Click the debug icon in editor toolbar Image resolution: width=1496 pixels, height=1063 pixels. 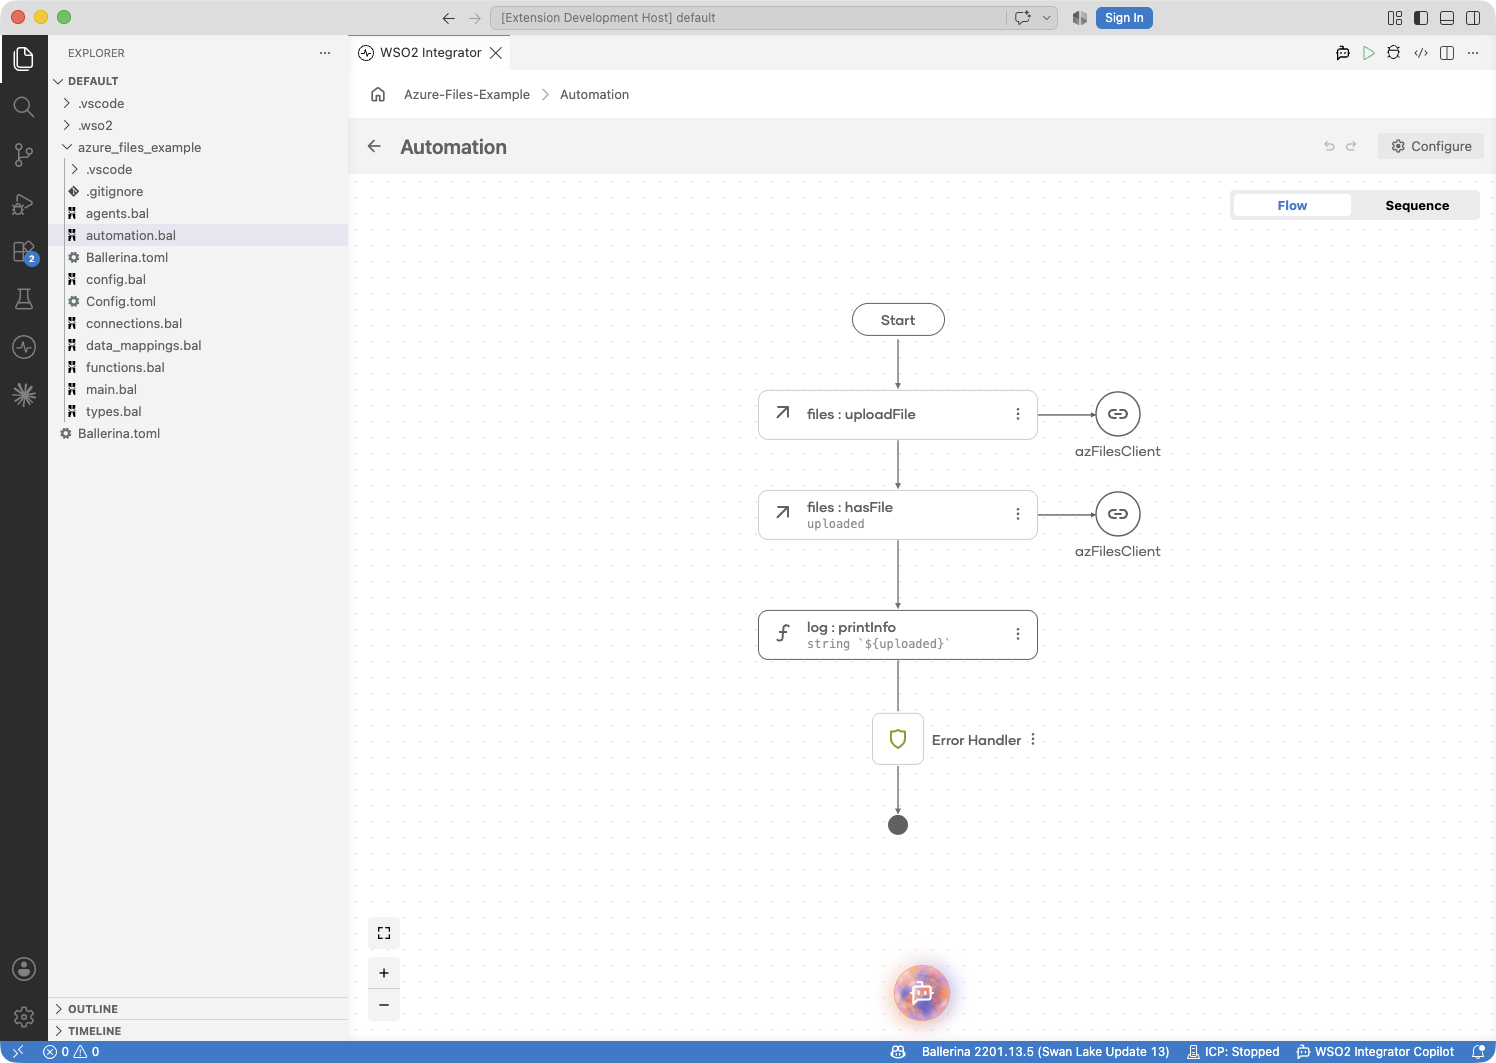tap(1394, 53)
